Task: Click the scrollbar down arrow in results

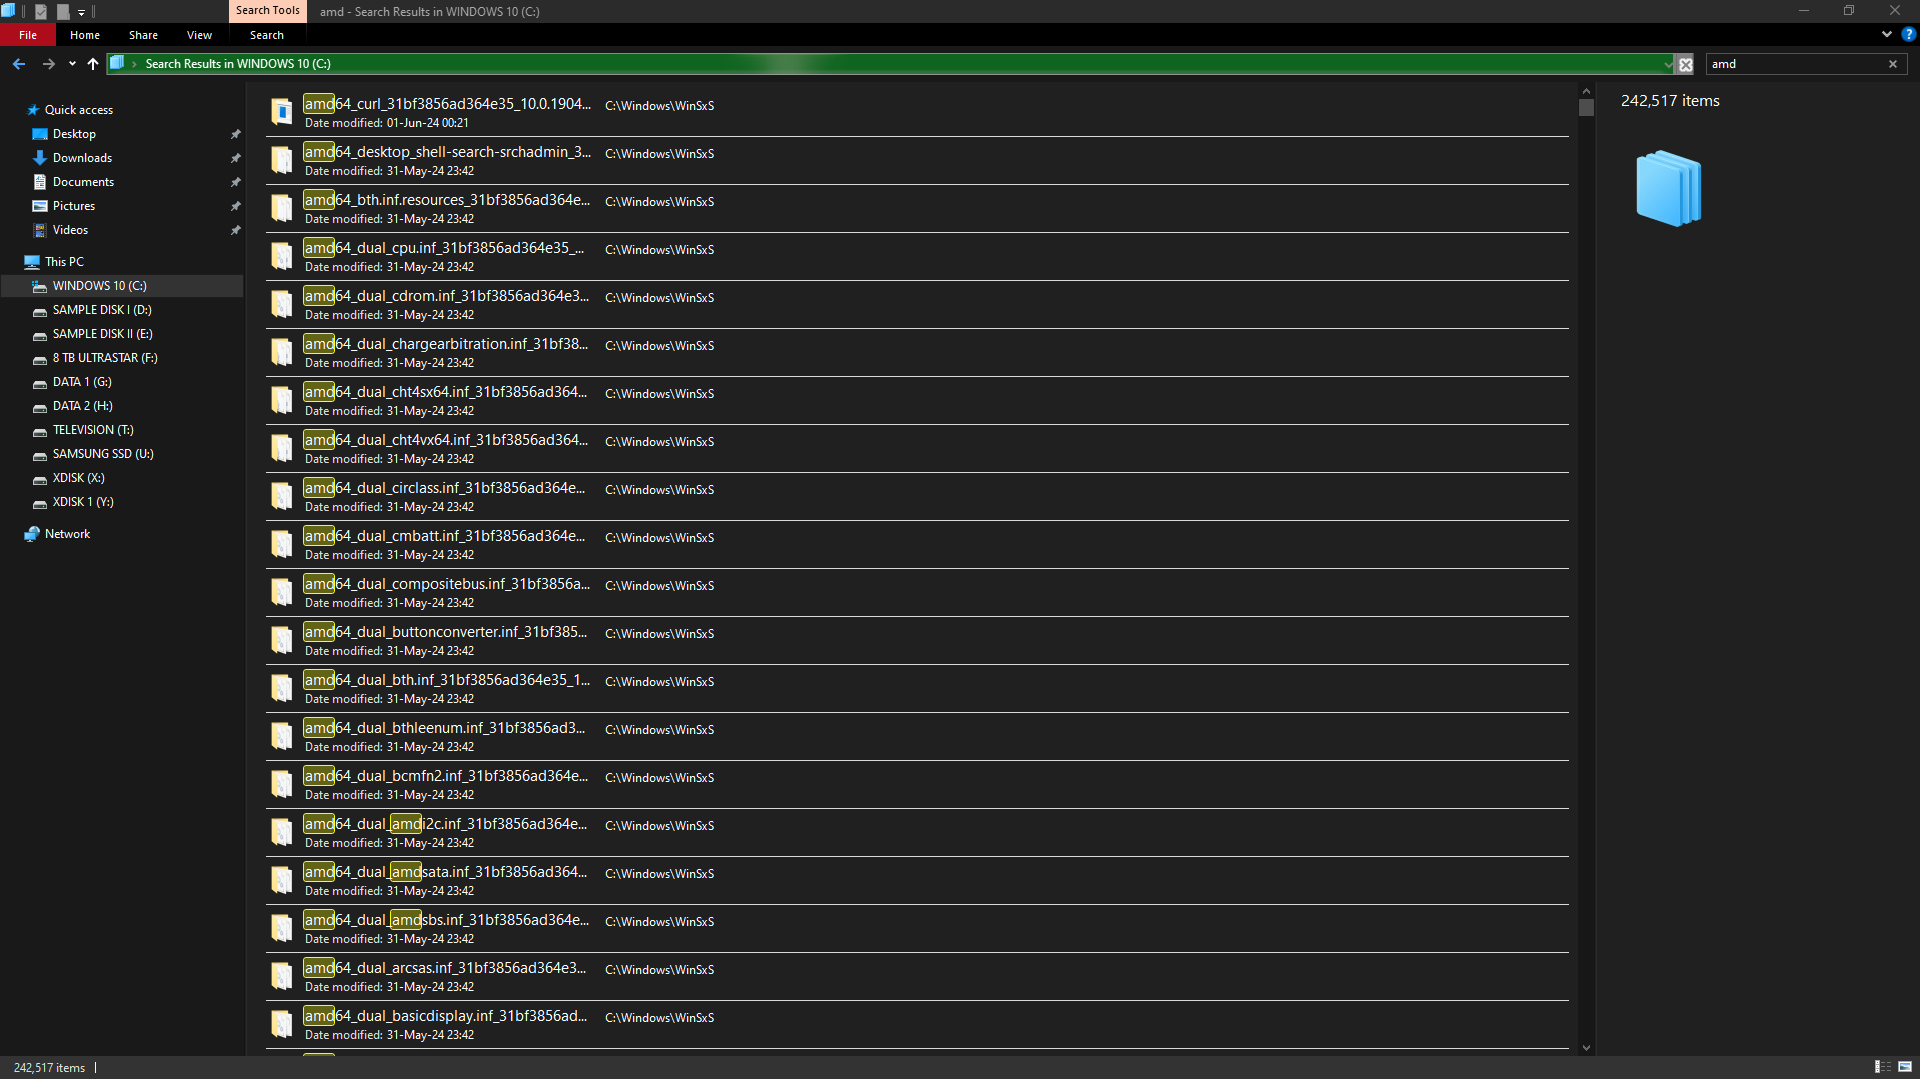Action: [x=1586, y=1048]
